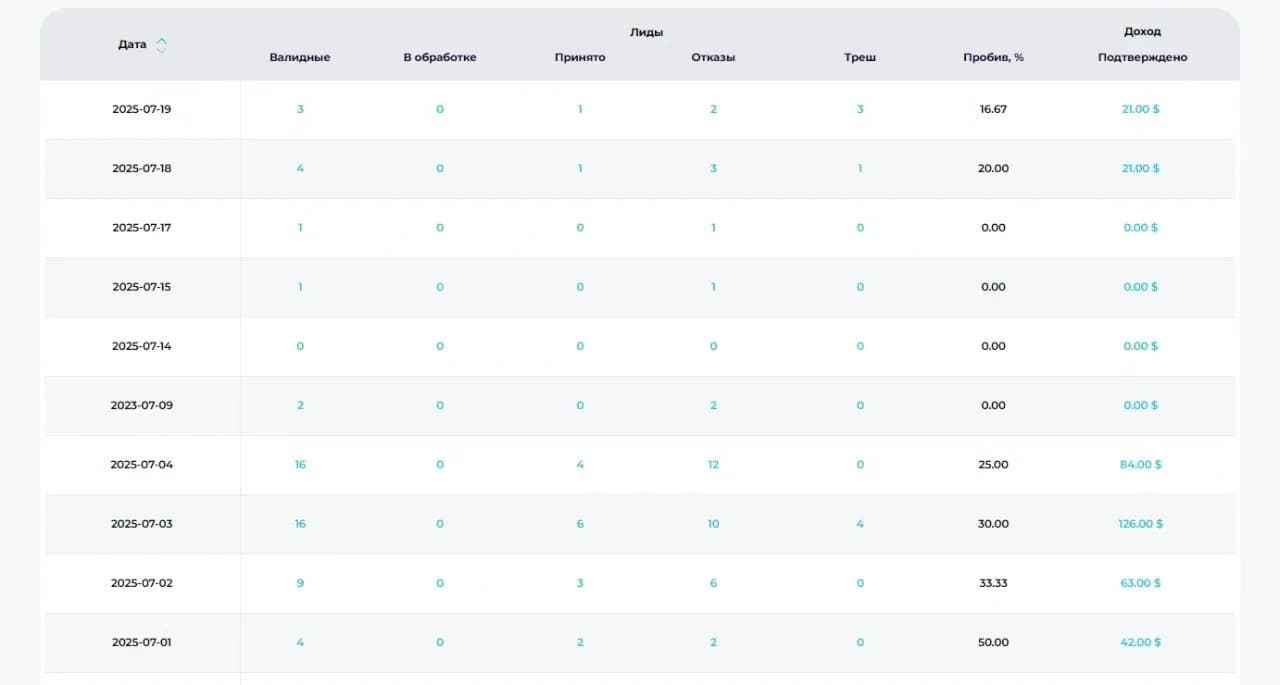This screenshot has width=1280, height=685.
Task: Click the 84.00 $ confirmed income
Action: coord(1140,464)
